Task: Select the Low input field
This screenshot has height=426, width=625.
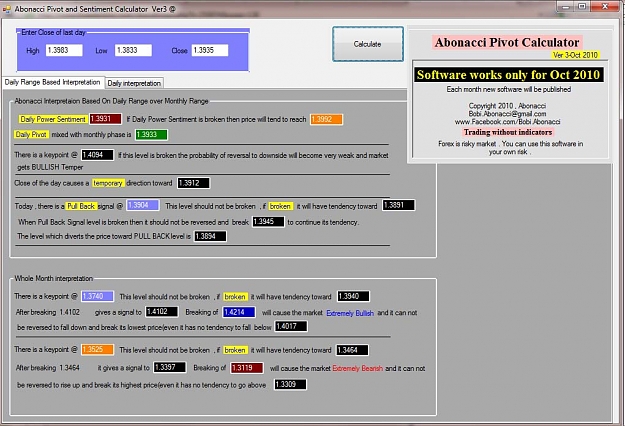Action: pyautogui.click(x=133, y=50)
